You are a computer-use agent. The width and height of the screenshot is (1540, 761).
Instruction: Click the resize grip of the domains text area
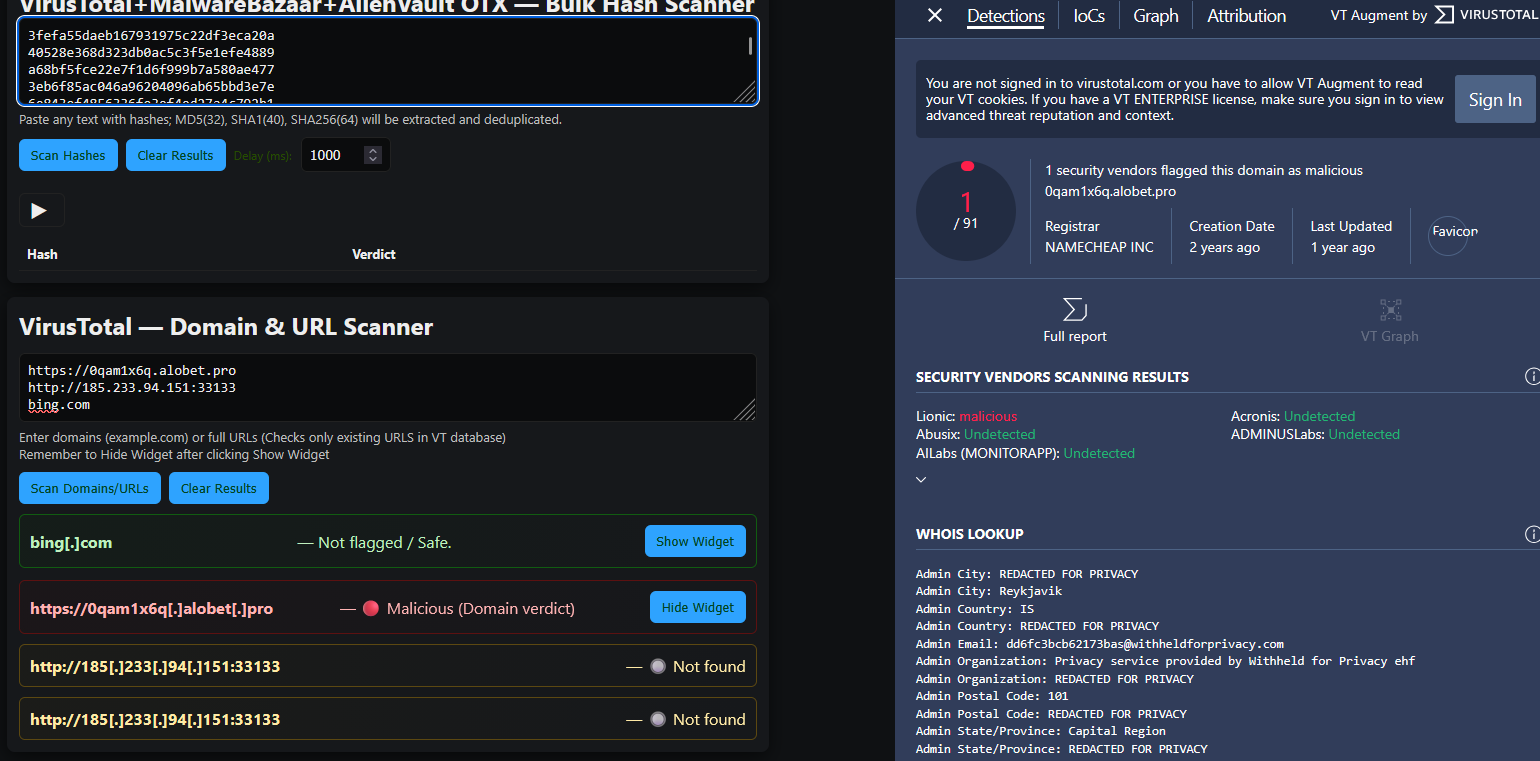(745, 410)
